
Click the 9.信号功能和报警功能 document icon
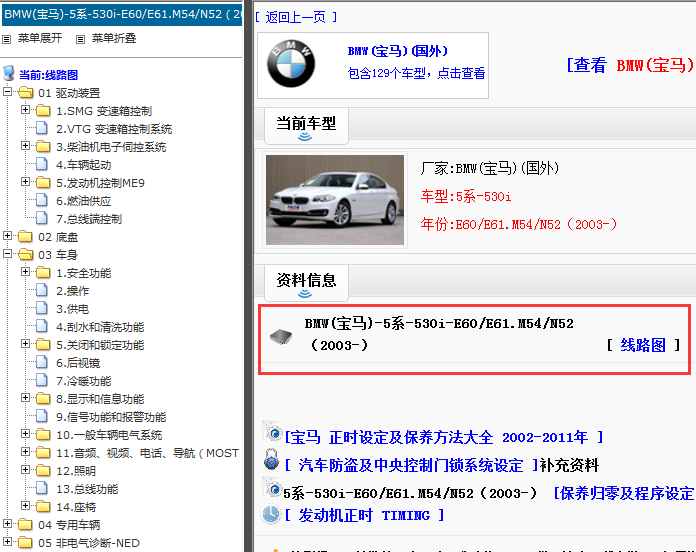point(42,416)
